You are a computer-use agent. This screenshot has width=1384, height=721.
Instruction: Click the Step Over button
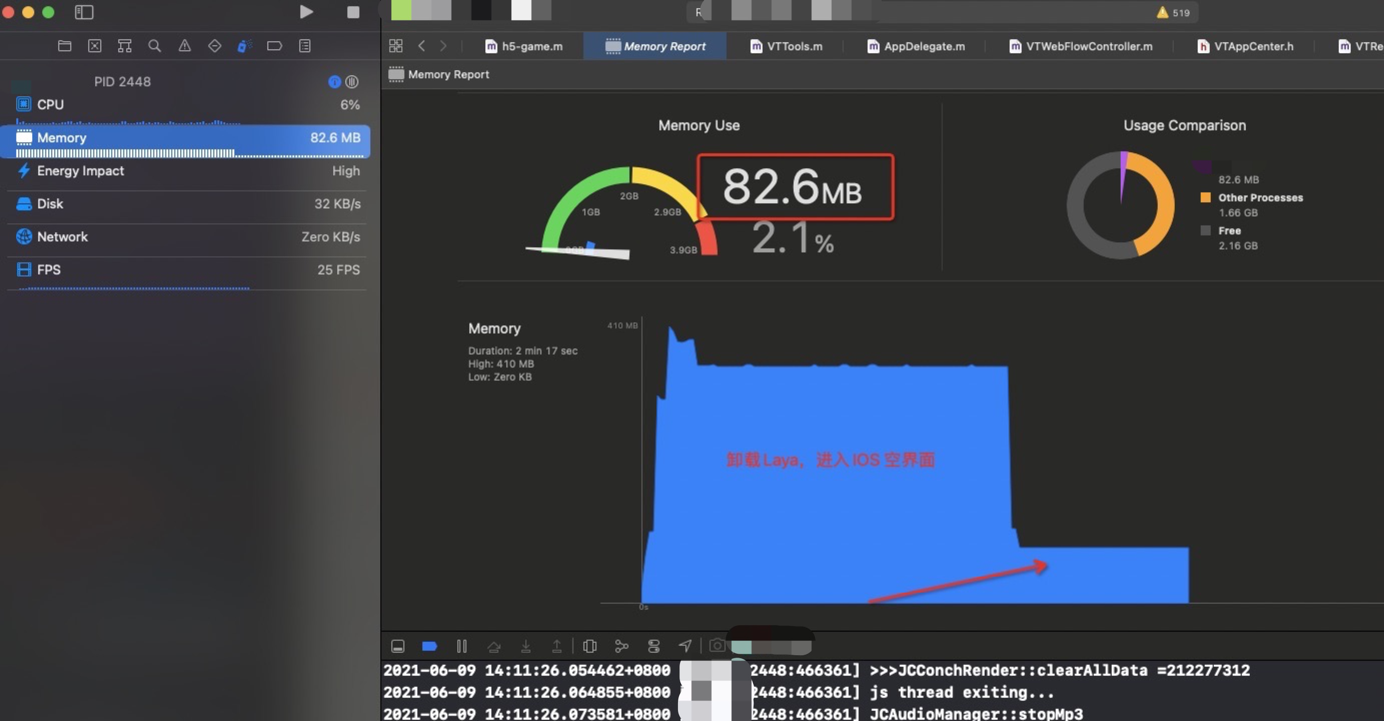click(x=494, y=646)
